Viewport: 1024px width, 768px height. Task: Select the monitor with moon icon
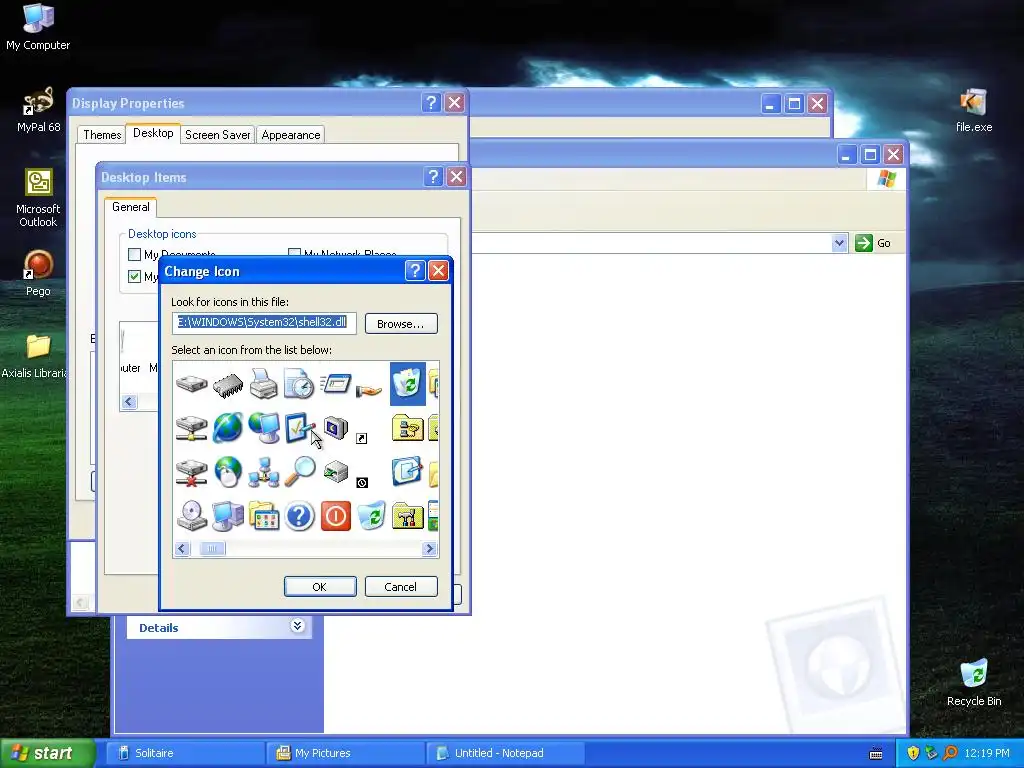pos(336,428)
